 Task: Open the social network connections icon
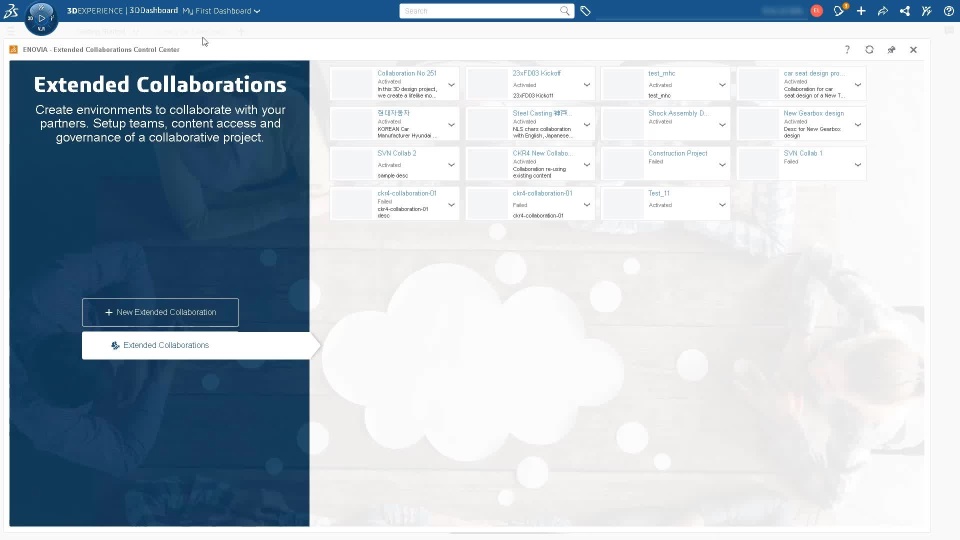[x=905, y=10]
